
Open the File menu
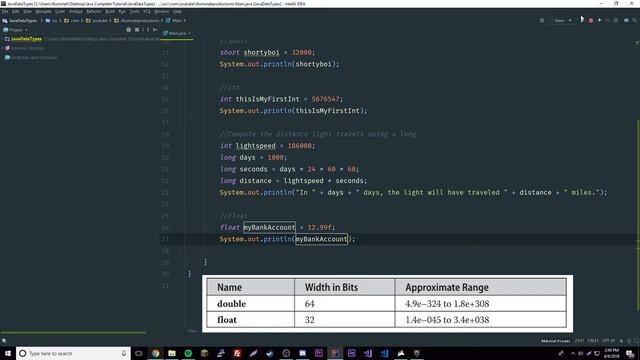pyautogui.click(x=5, y=11)
